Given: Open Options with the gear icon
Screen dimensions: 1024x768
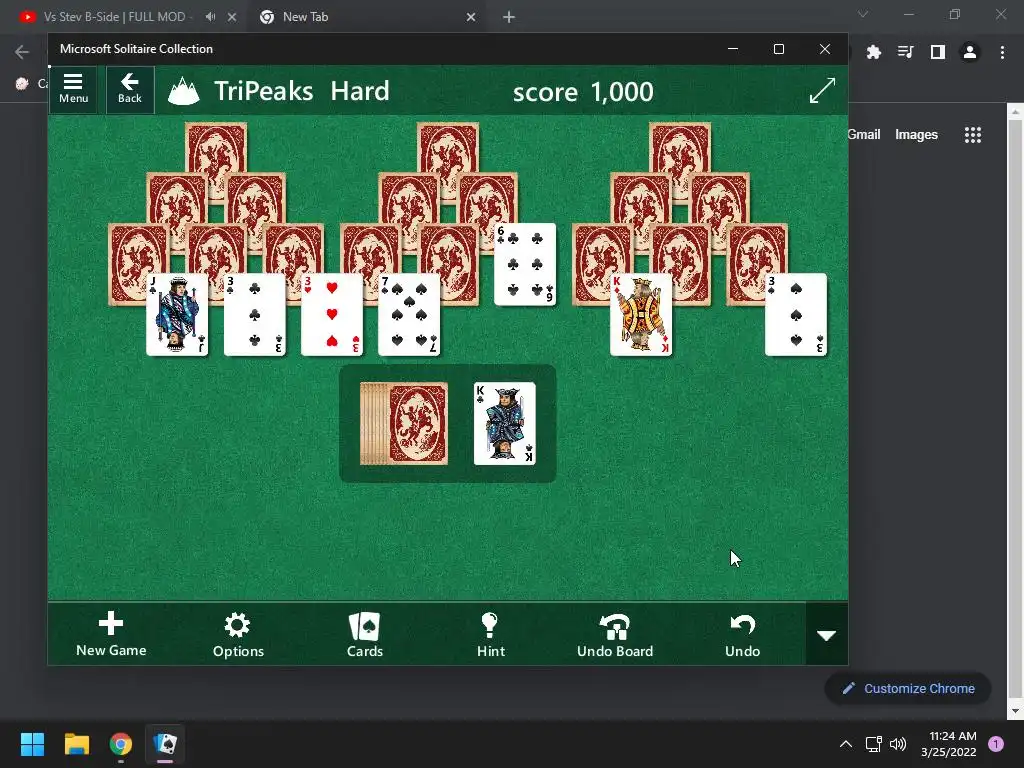Looking at the screenshot, I should [x=238, y=634].
